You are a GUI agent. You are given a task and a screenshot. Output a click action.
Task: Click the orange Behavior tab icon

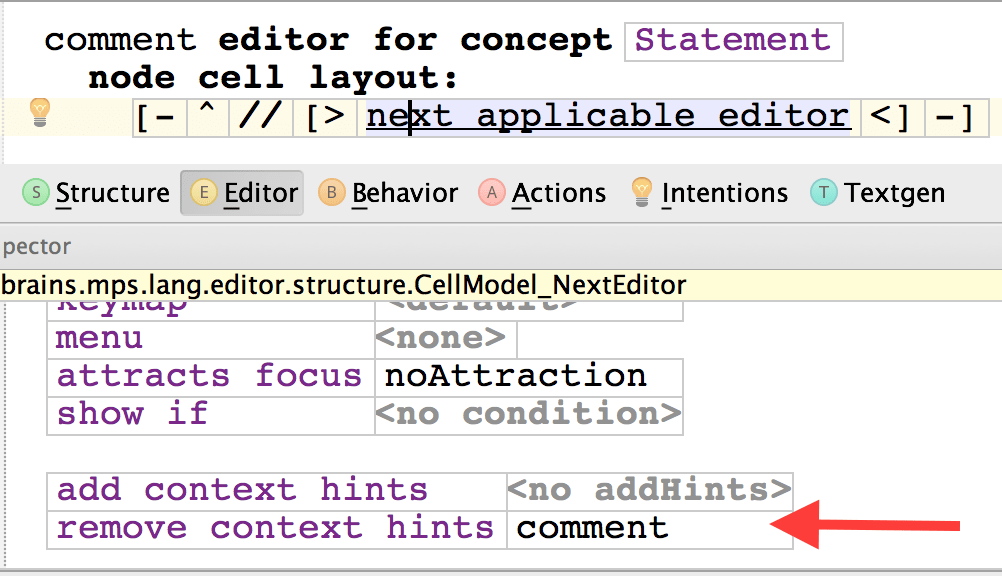332,192
